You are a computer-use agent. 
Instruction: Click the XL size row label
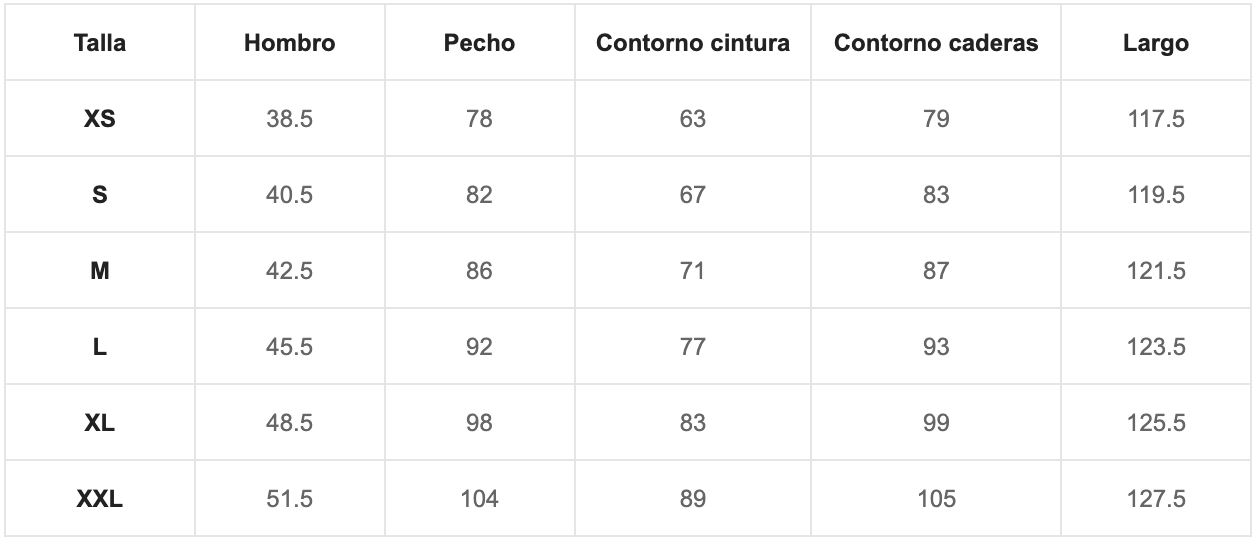tap(100, 423)
